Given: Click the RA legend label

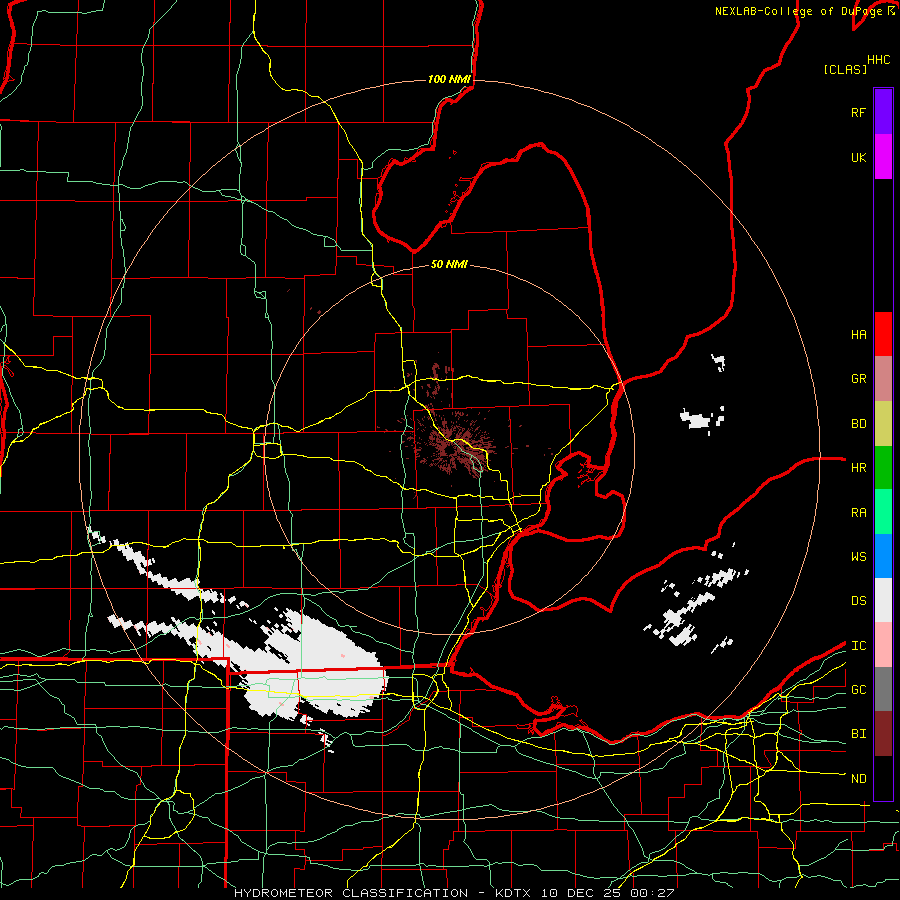Looking at the screenshot, I should (858, 513).
